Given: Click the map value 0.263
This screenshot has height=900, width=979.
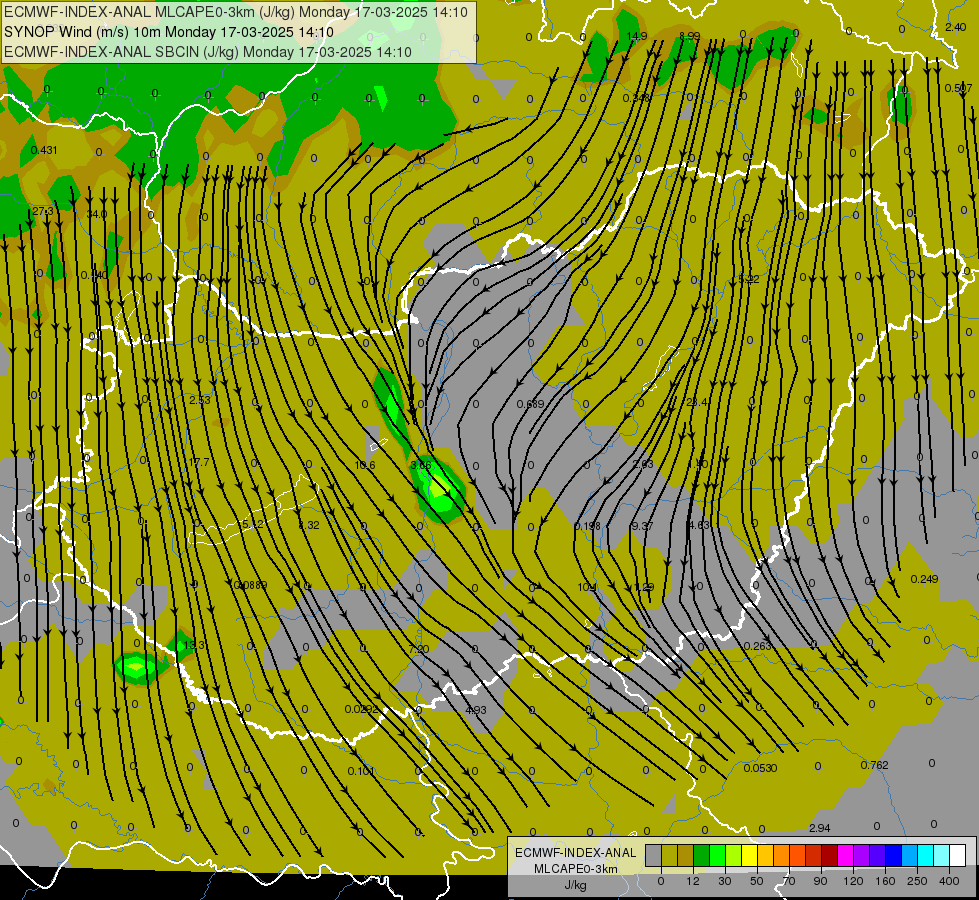Looking at the screenshot, I should point(757,646).
